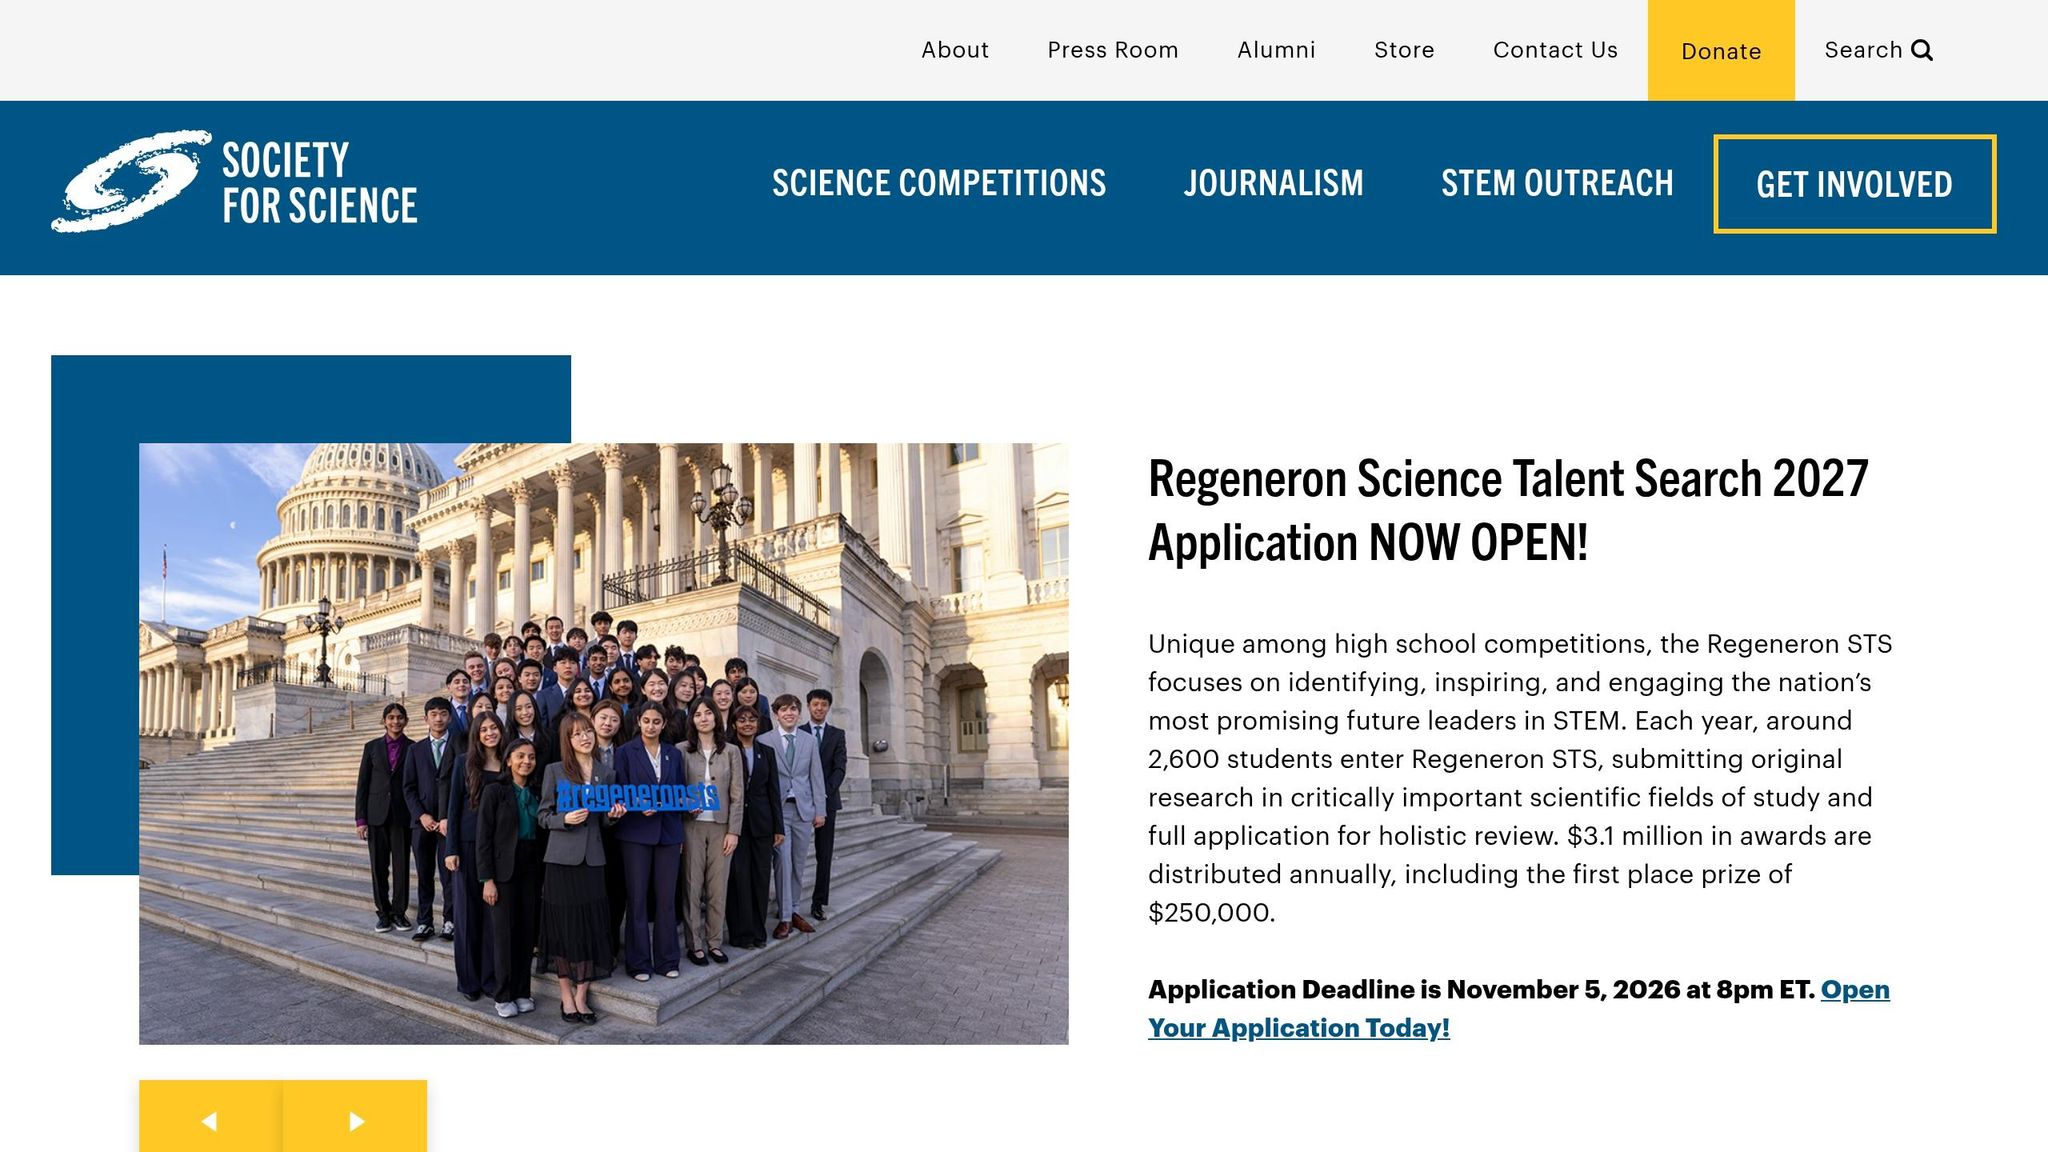Click the Regeneron Science Talent Search headline

coord(1508,510)
